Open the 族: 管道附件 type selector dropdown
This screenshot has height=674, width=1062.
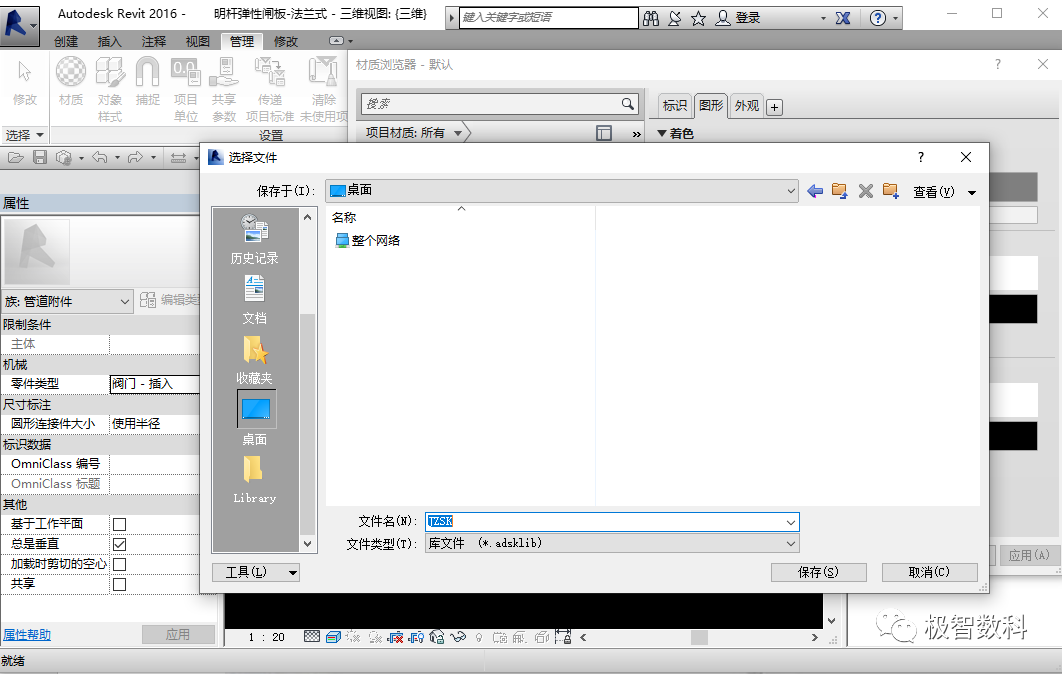(x=67, y=301)
